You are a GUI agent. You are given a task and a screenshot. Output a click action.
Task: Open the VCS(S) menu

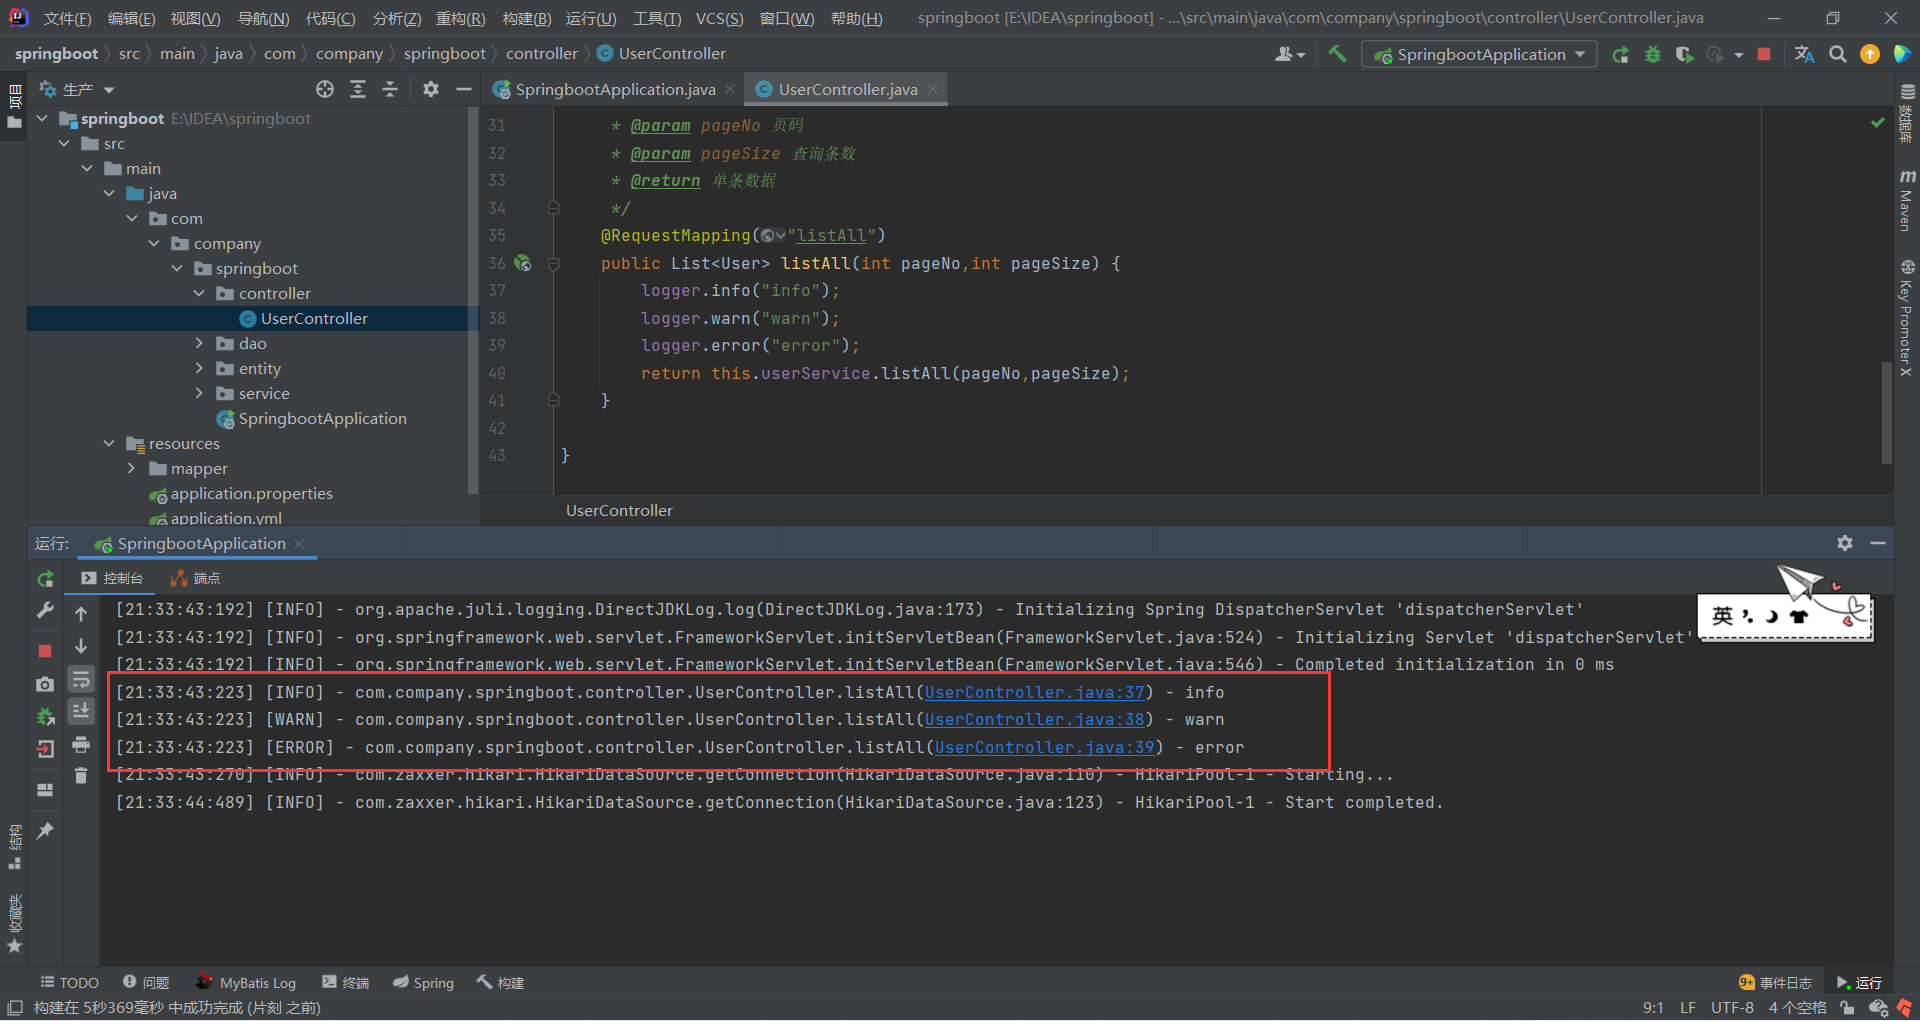(719, 18)
